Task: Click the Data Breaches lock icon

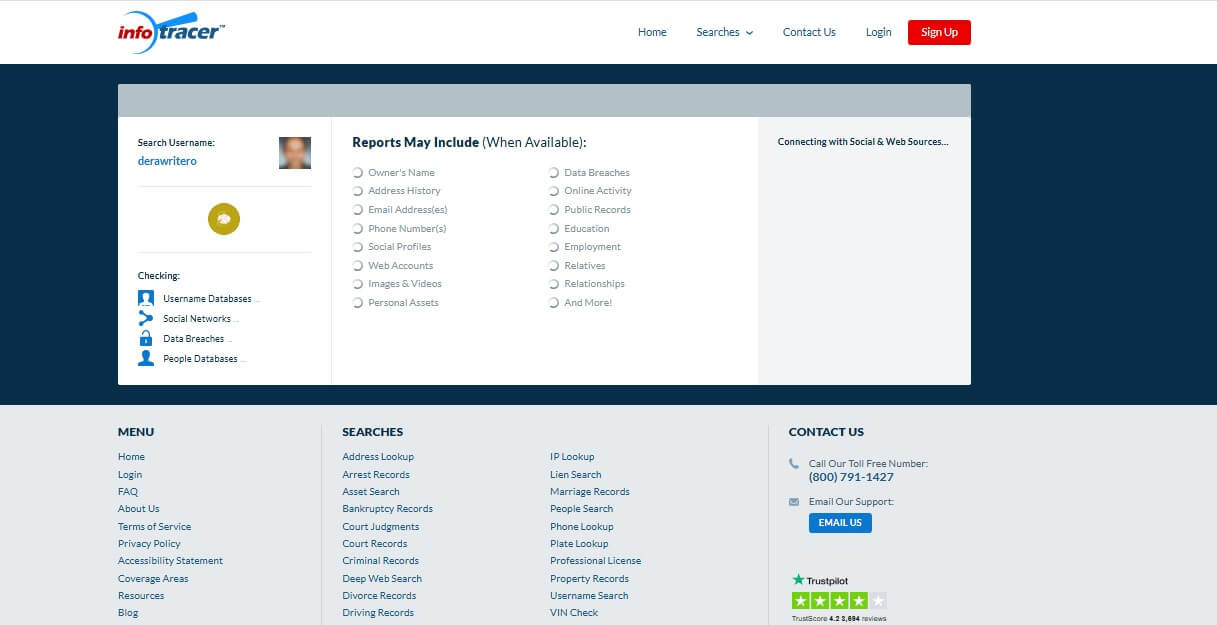Action: coord(146,339)
